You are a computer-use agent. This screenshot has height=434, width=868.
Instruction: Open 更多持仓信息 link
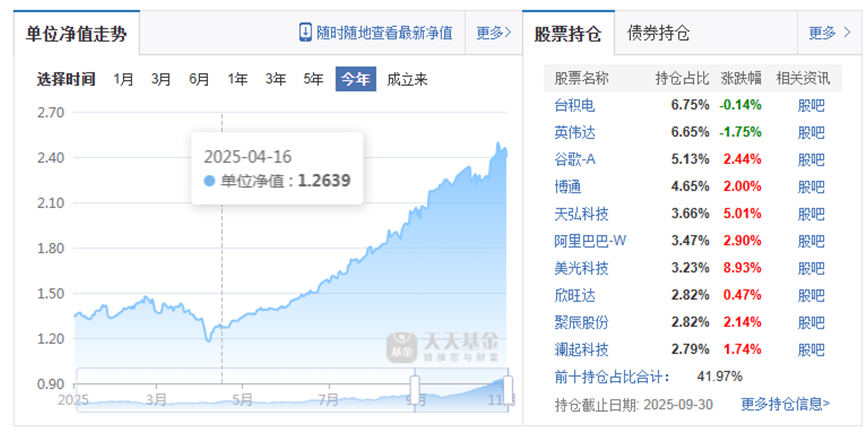(x=786, y=404)
